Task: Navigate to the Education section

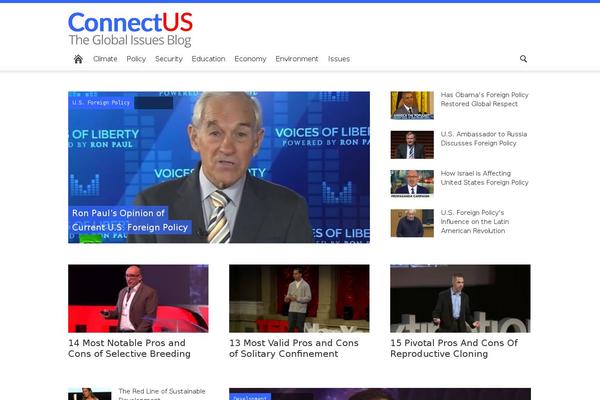Action: [208, 59]
